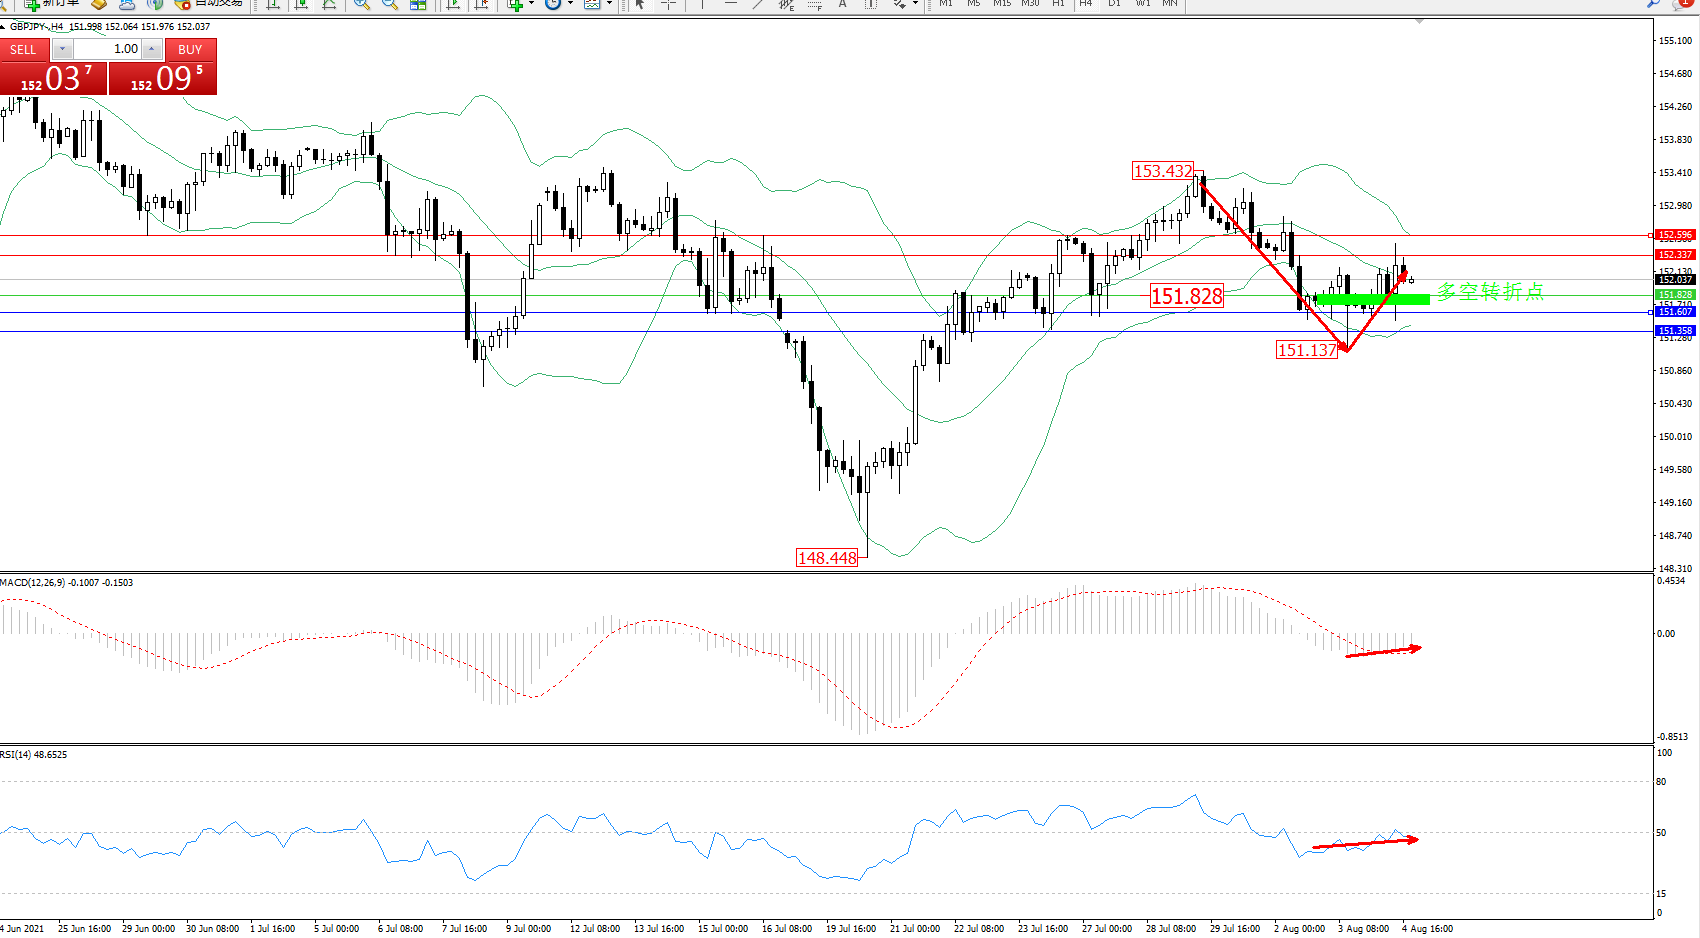Open the periods clock dropdown arrow

pos(570,4)
